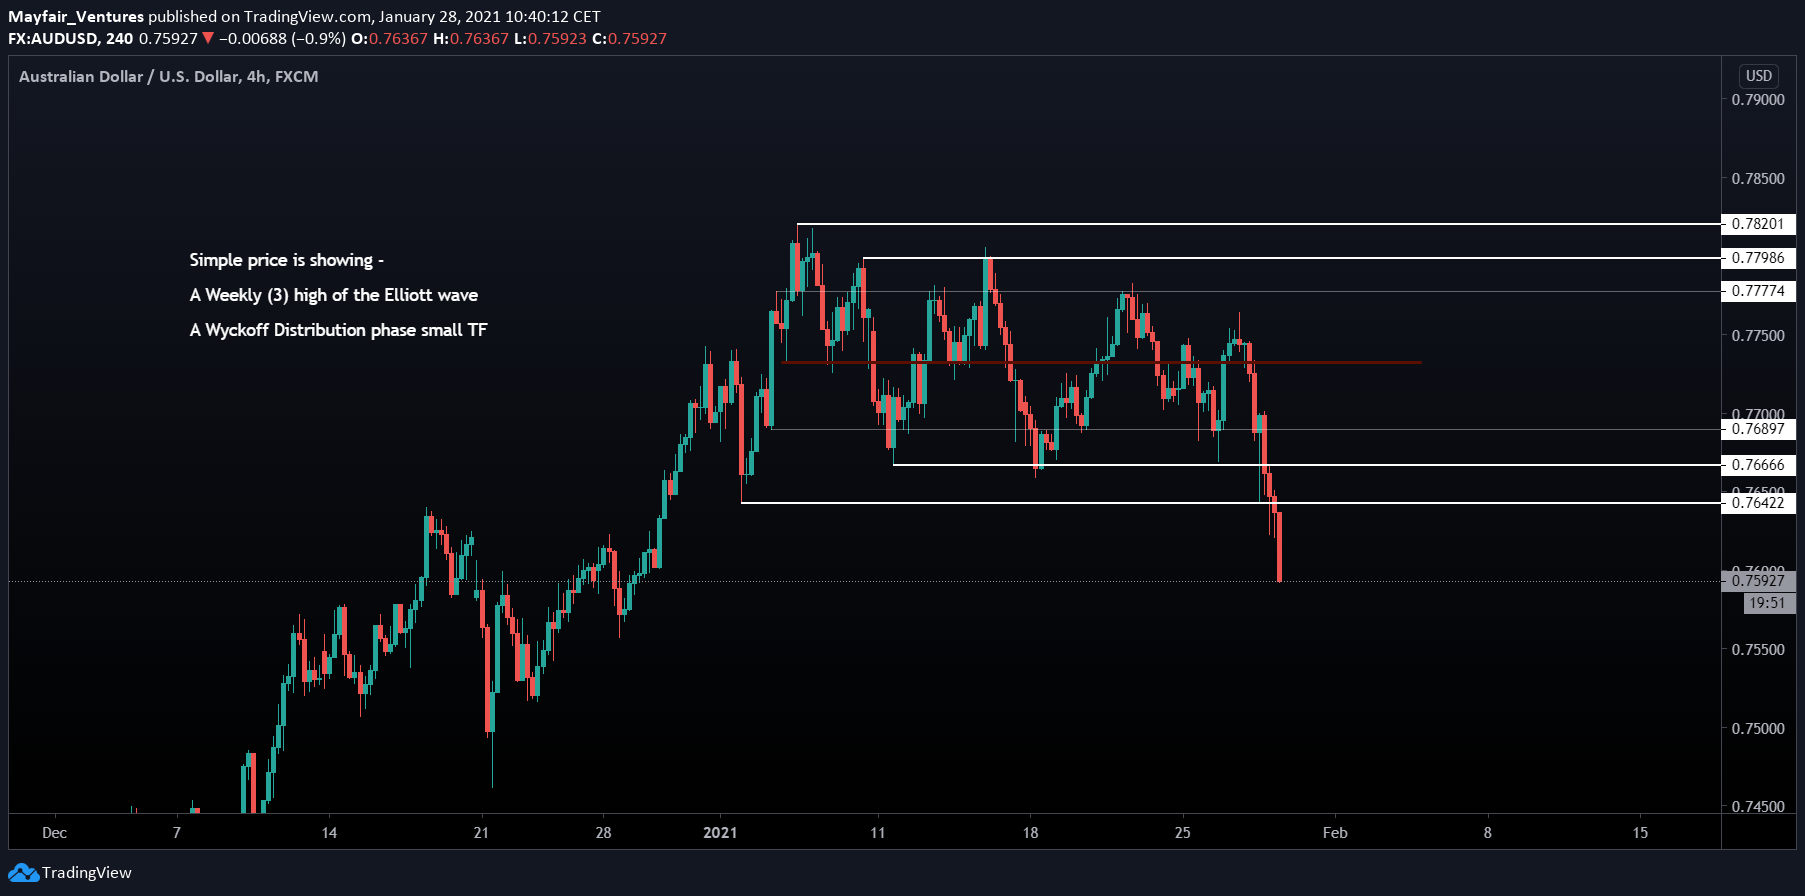Screen dimensions: 1805x896
Task: Click the 0.76897 price level label
Action: click(x=1758, y=429)
